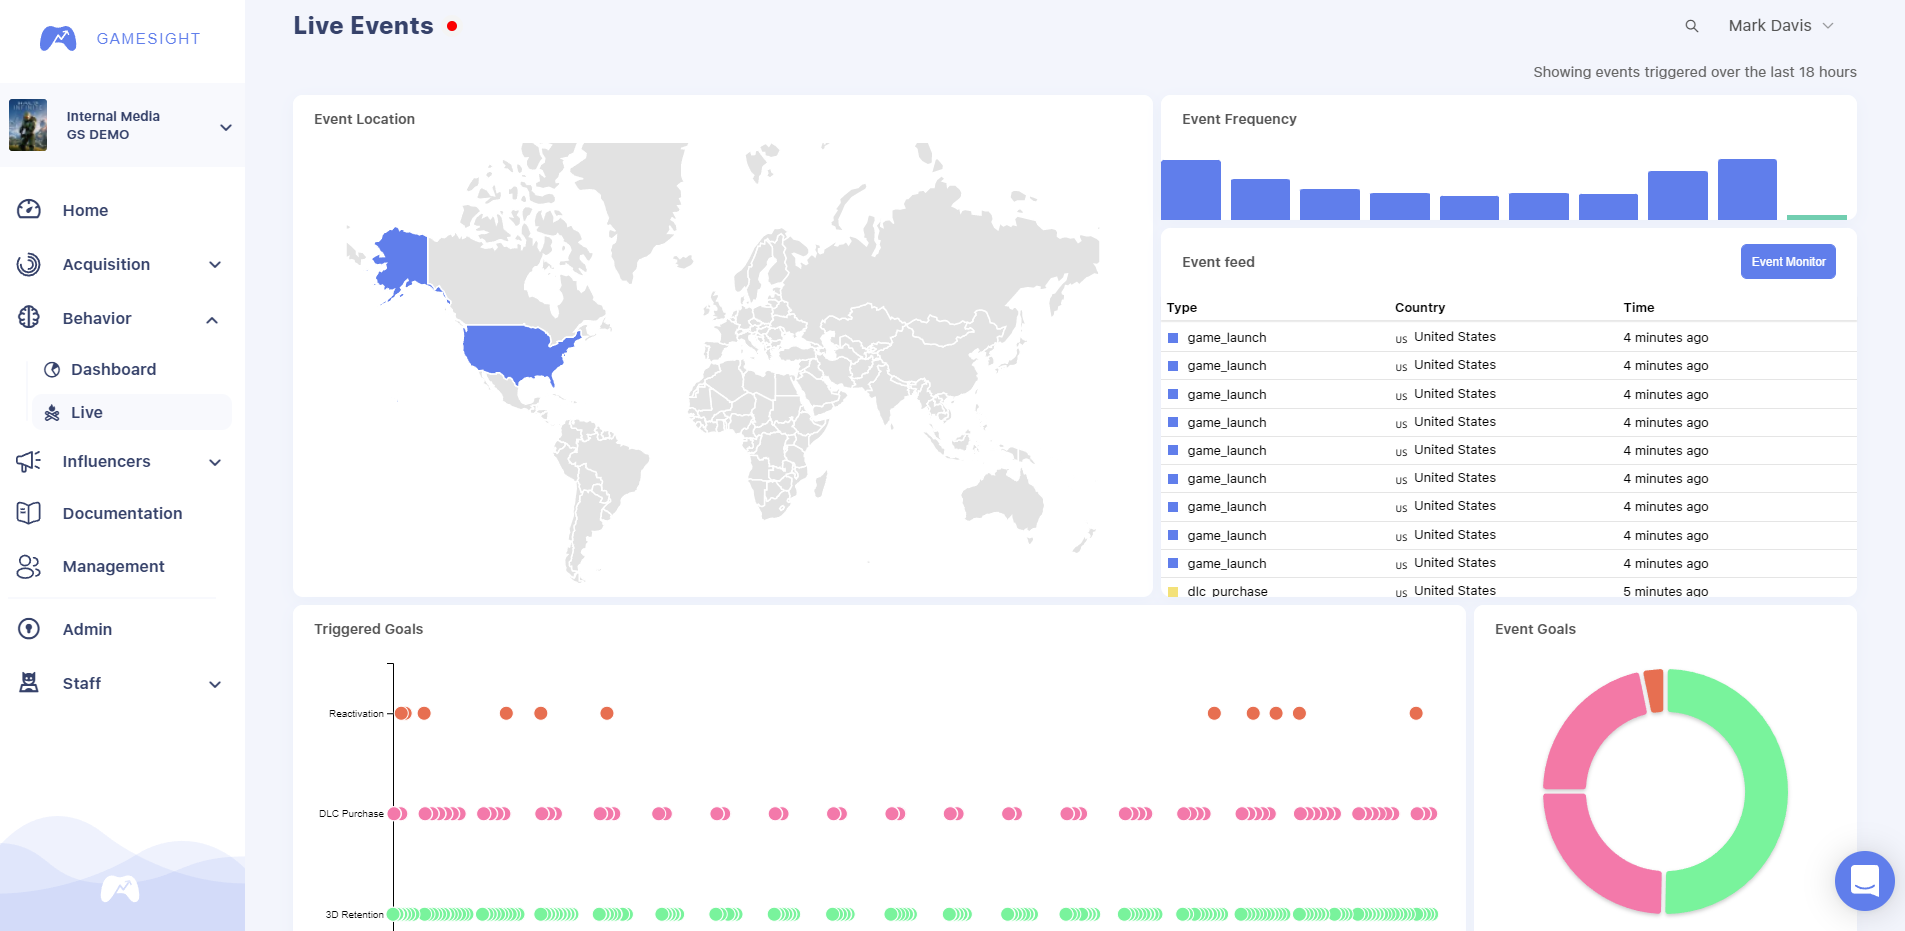Collapse the Behavior section chevron
Viewport: 1905px width, 931px height.
coord(212,320)
